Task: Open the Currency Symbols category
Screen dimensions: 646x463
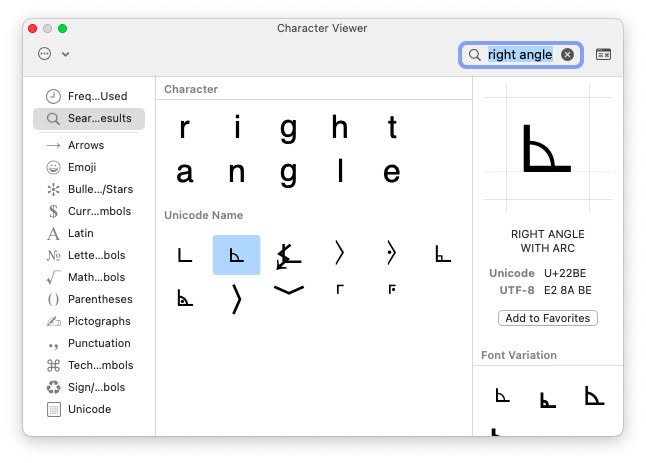Action: pos(89,211)
